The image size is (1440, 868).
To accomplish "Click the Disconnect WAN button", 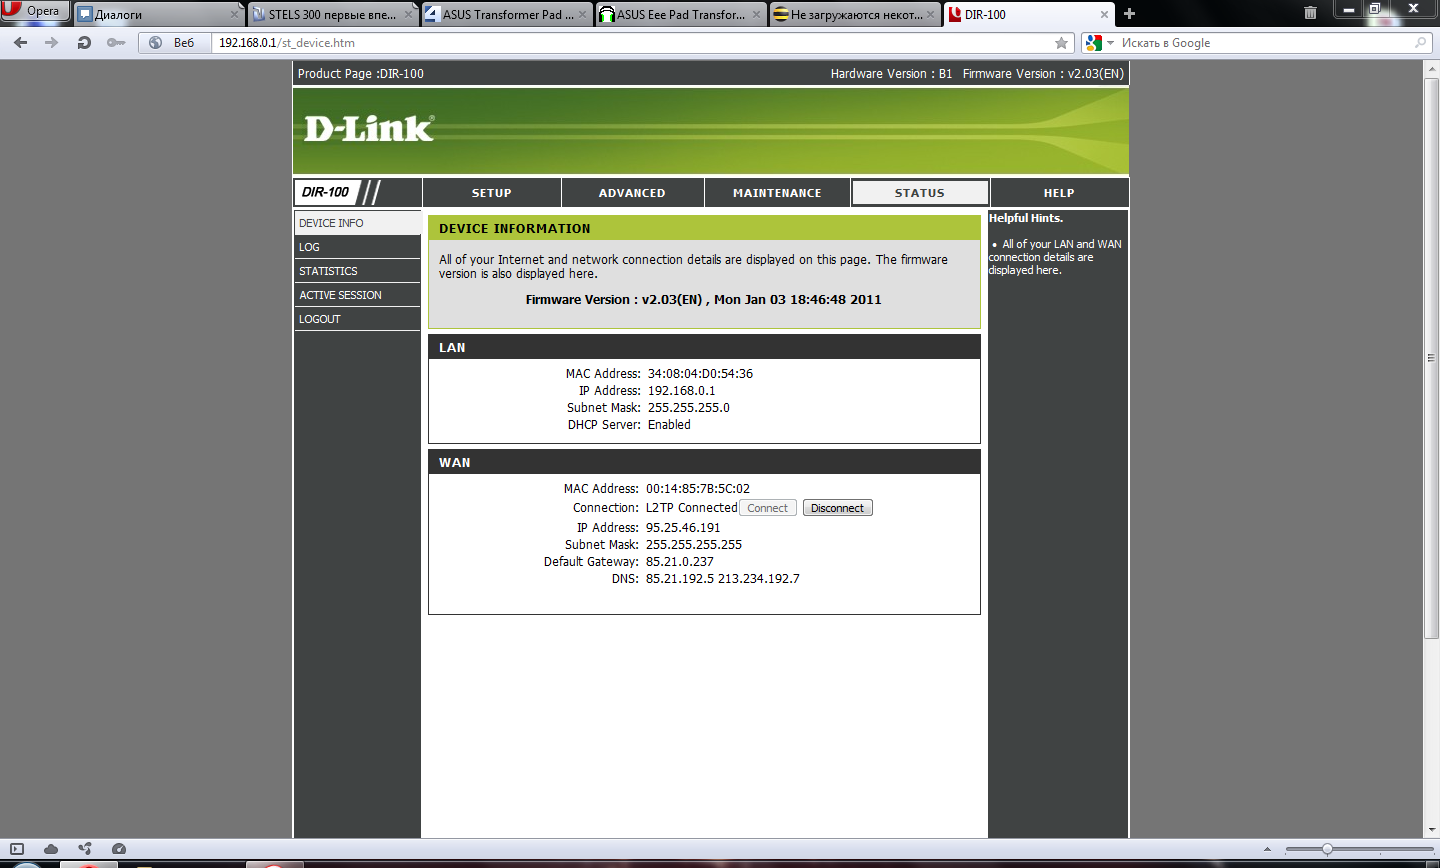I will click(x=837, y=508).
